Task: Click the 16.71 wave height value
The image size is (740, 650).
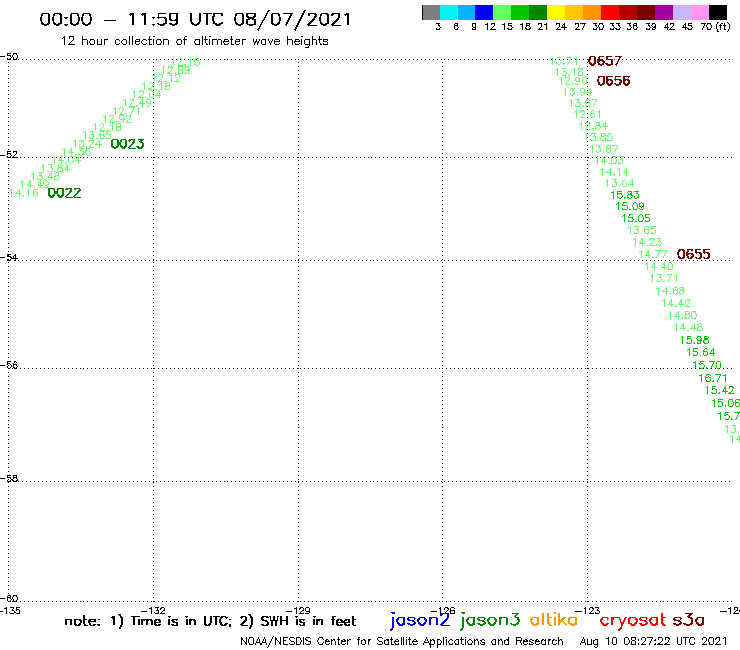Action: [713, 378]
